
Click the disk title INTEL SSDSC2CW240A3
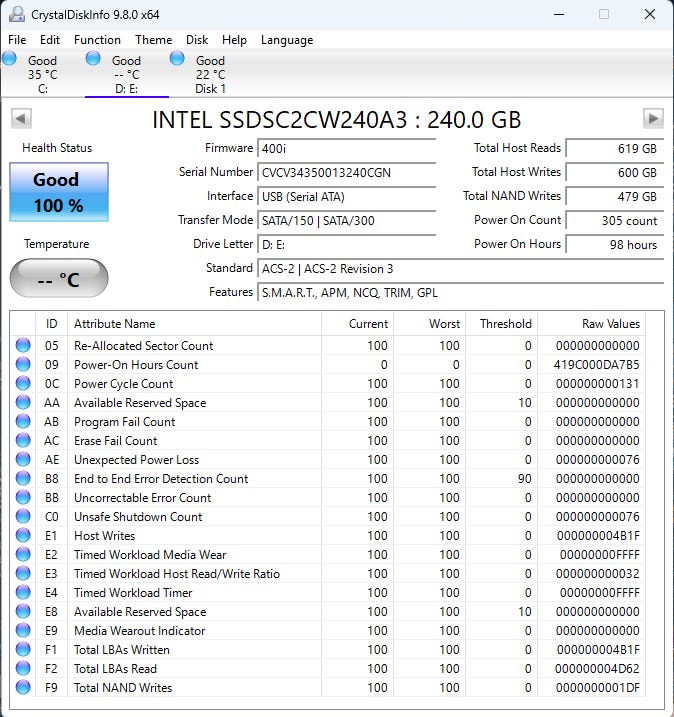point(337,120)
